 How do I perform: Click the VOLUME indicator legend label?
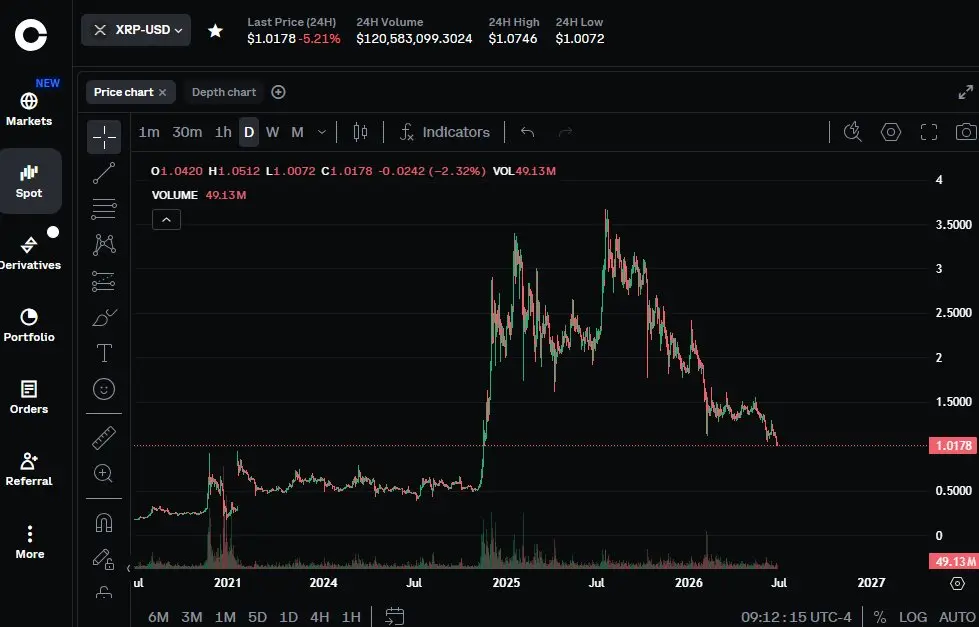(x=175, y=195)
